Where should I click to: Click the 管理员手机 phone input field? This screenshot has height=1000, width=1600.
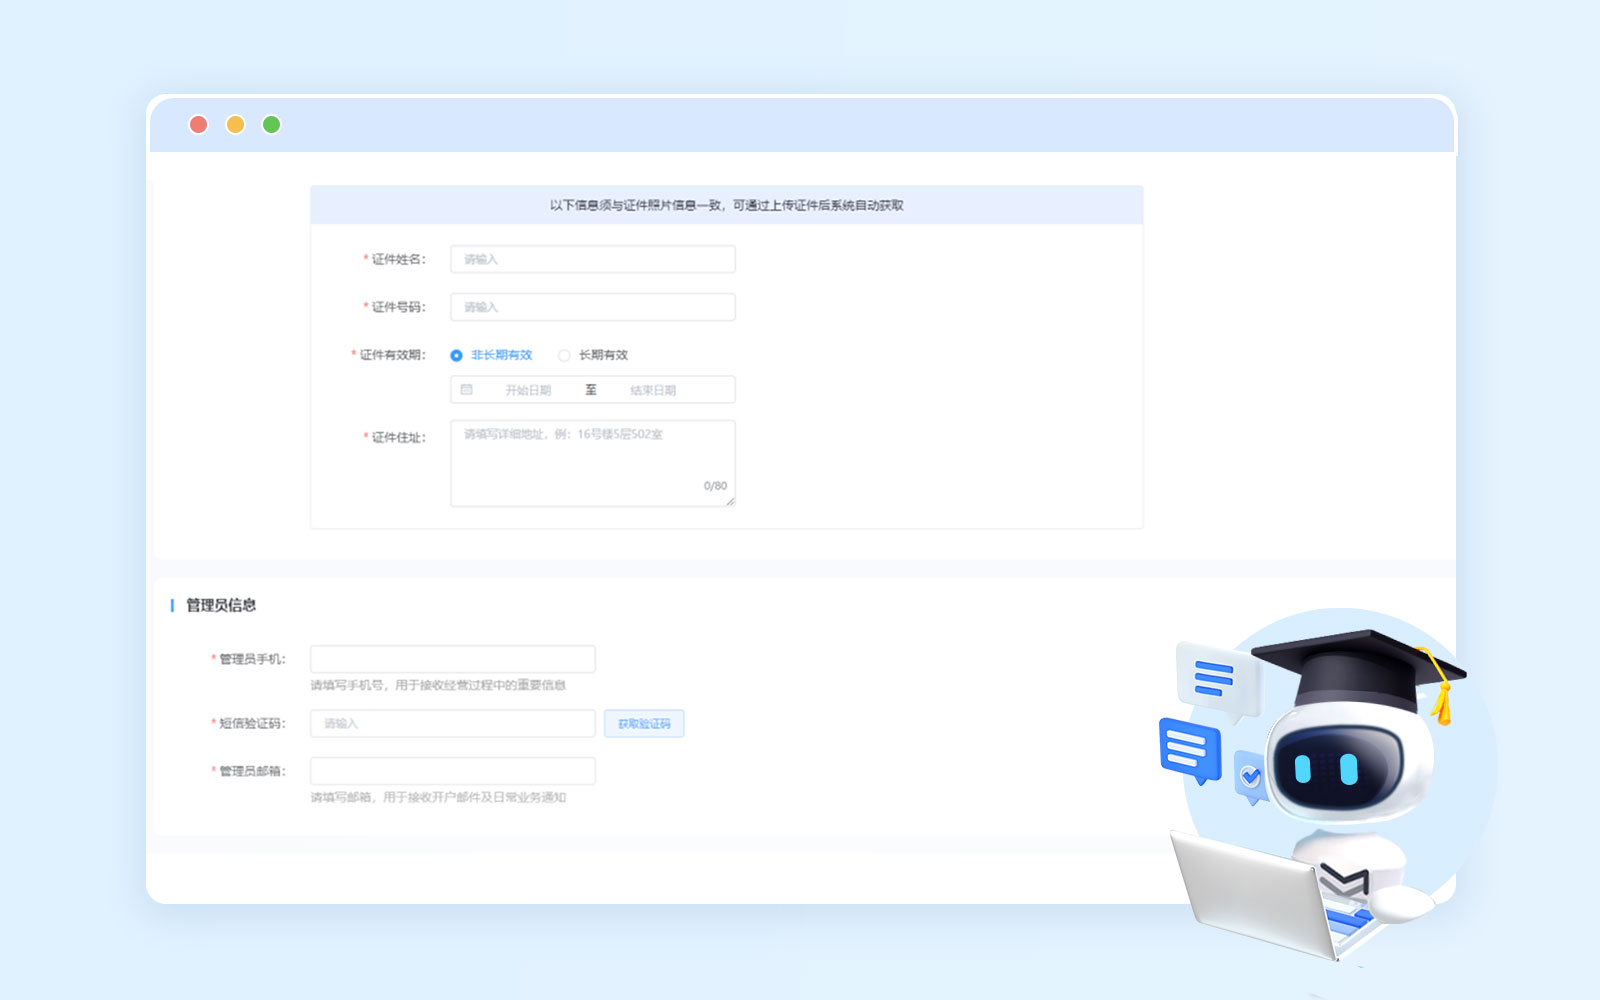tap(453, 659)
